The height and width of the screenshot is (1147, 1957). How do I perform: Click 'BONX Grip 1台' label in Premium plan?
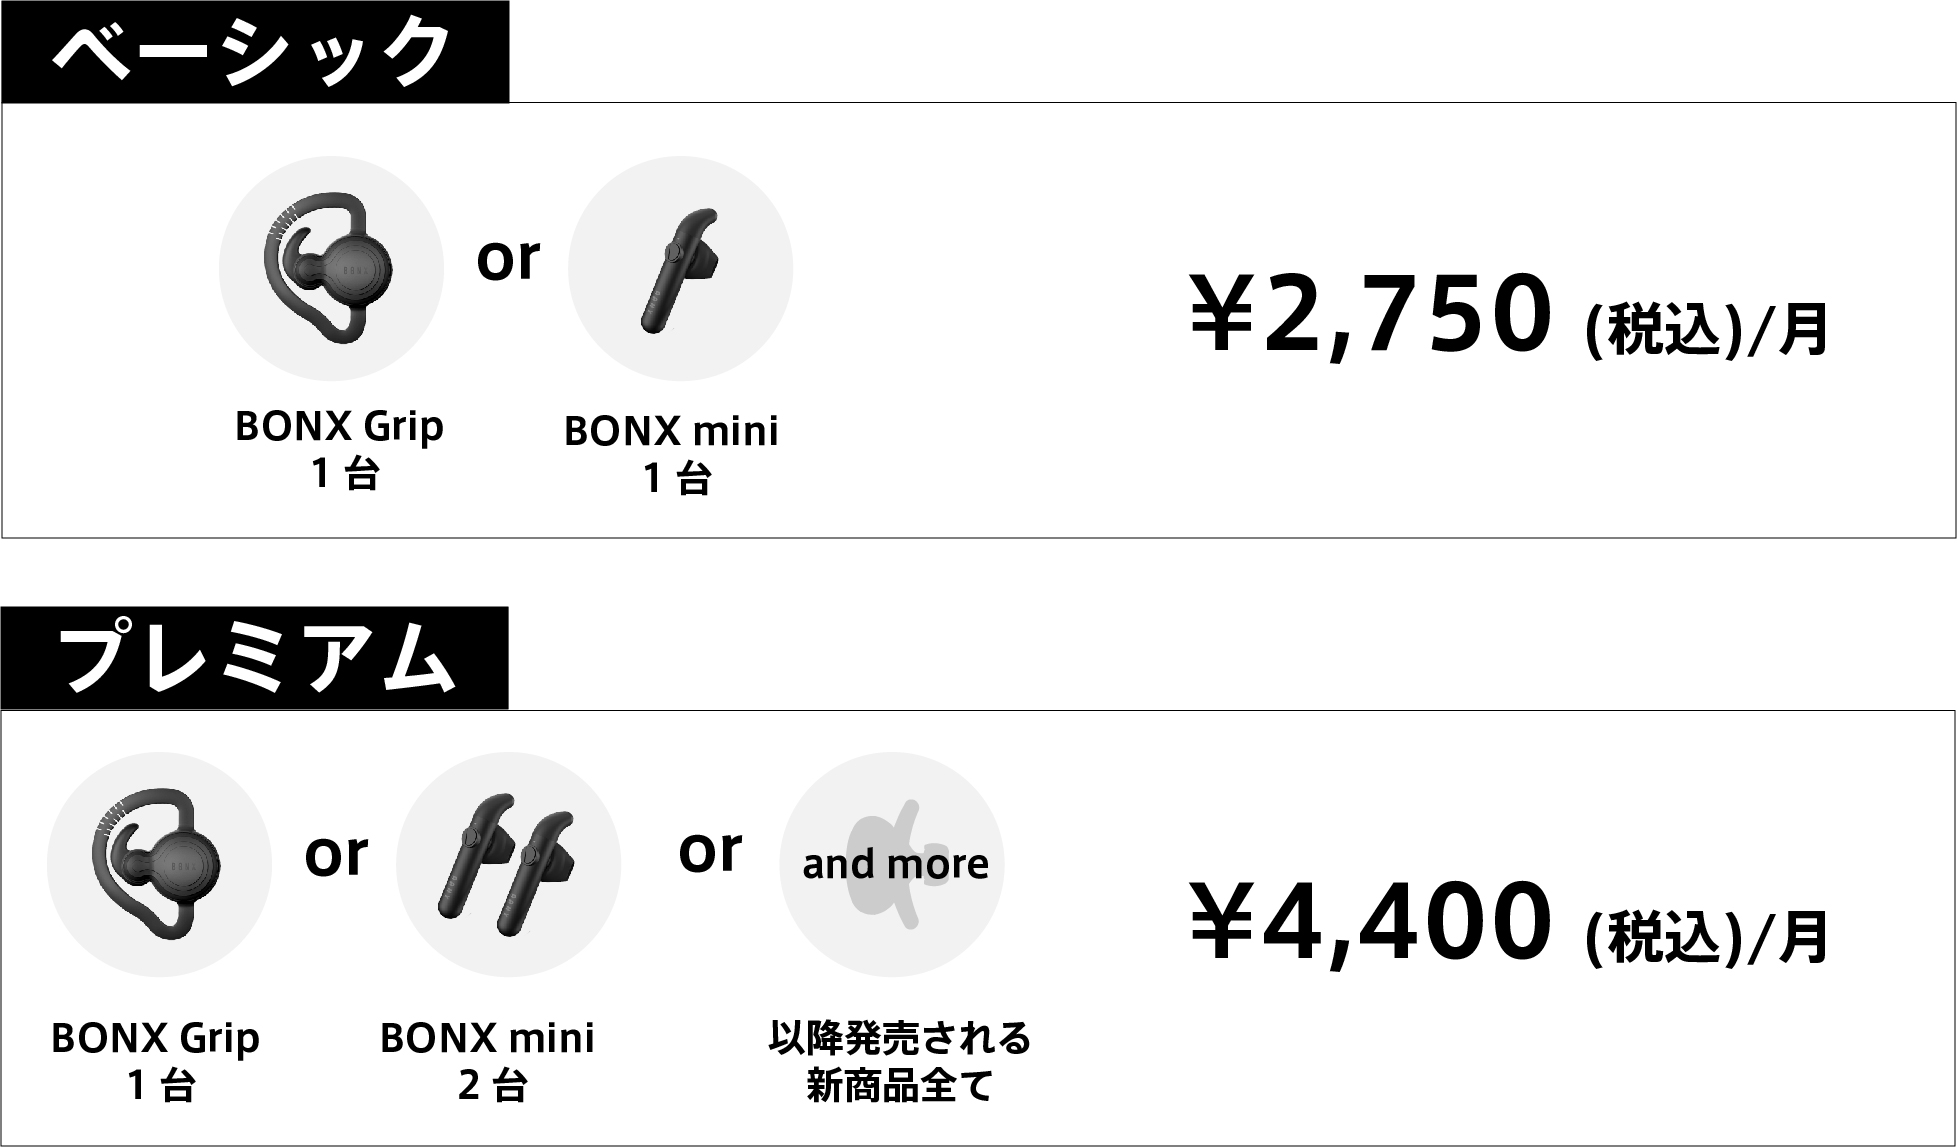tap(155, 1061)
